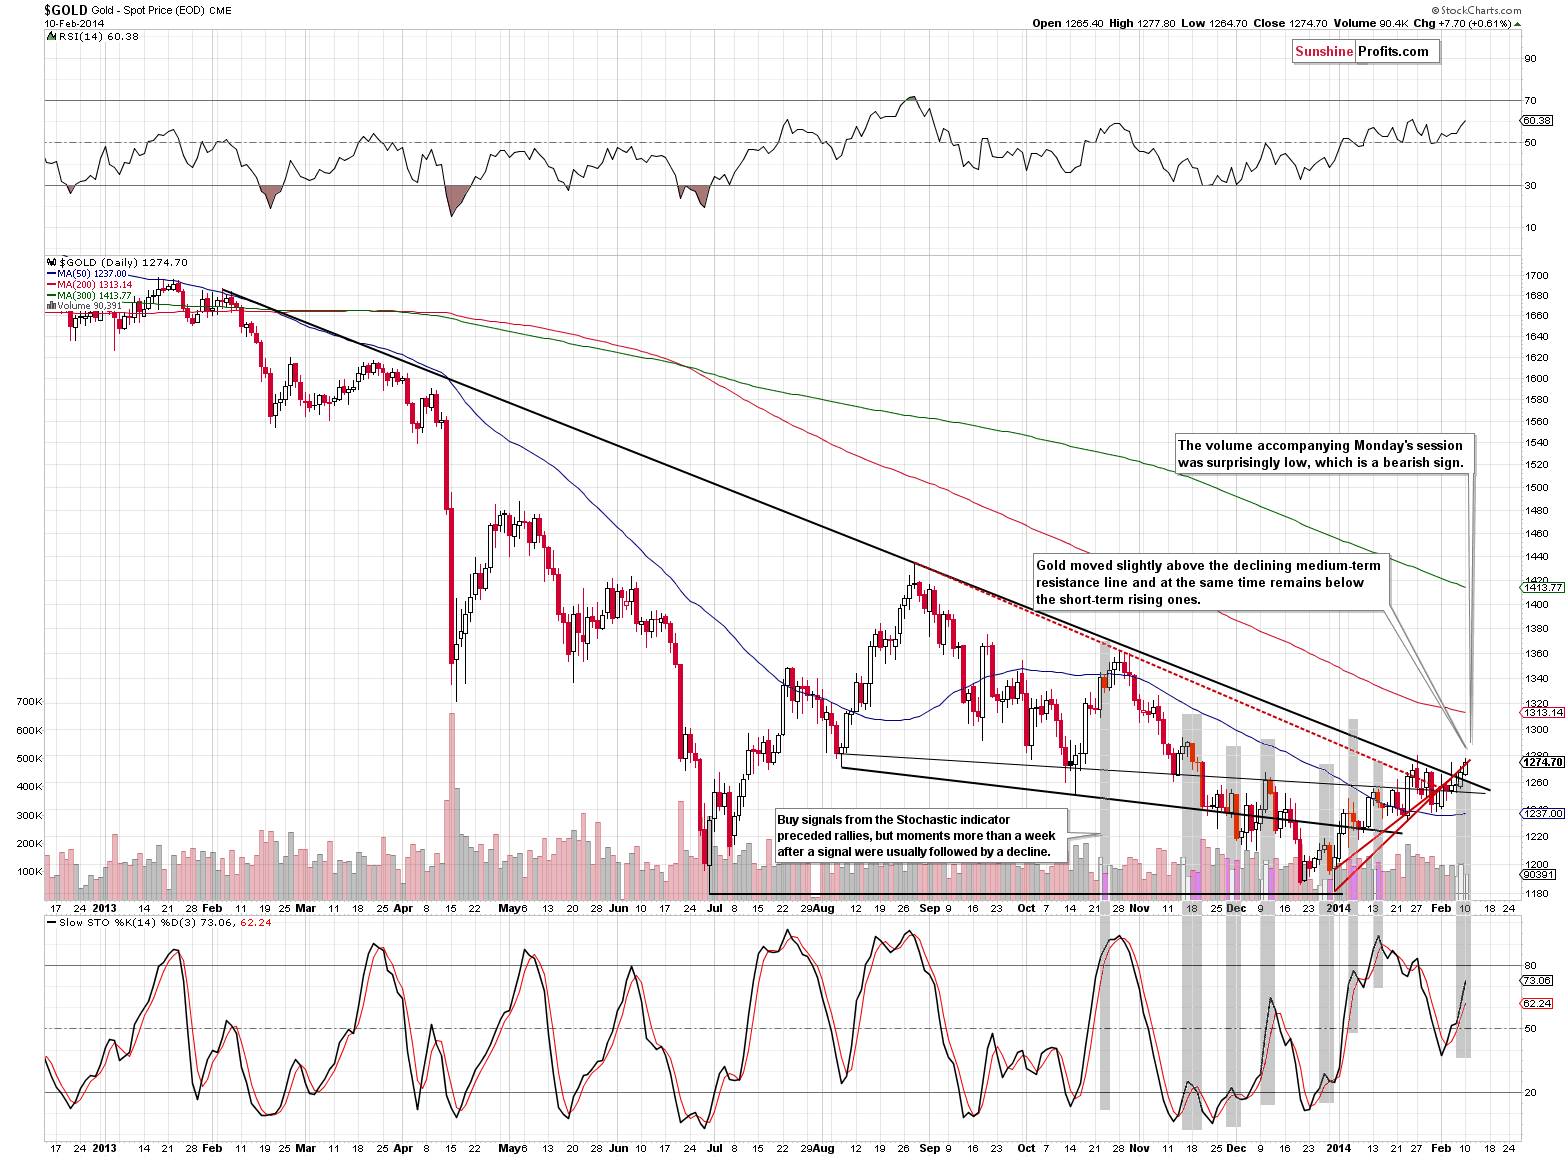This screenshot has height=1157, width=1565.
Task: Click the $GOLD ticker symbol title
Action: [65, 9]
